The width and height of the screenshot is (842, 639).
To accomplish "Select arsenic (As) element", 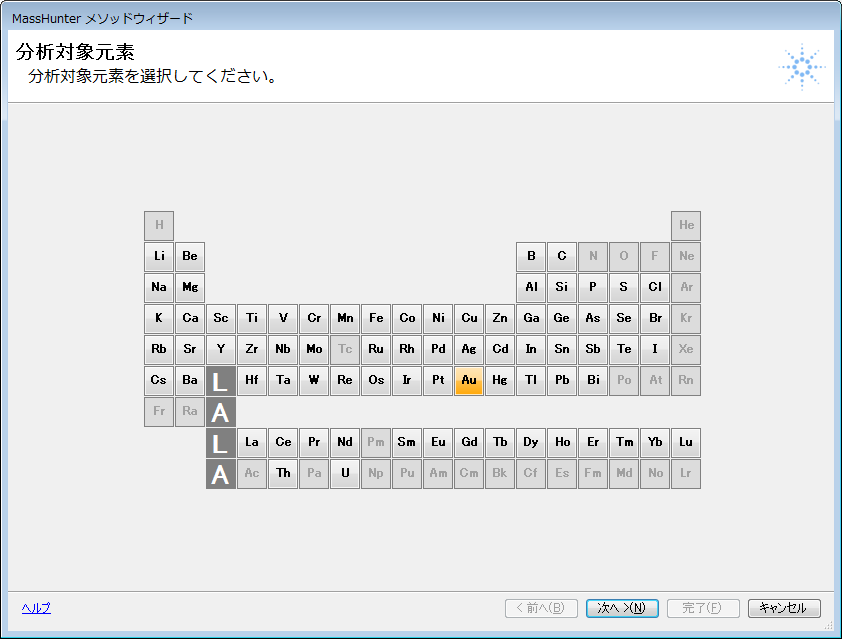I will pos(593,319).
